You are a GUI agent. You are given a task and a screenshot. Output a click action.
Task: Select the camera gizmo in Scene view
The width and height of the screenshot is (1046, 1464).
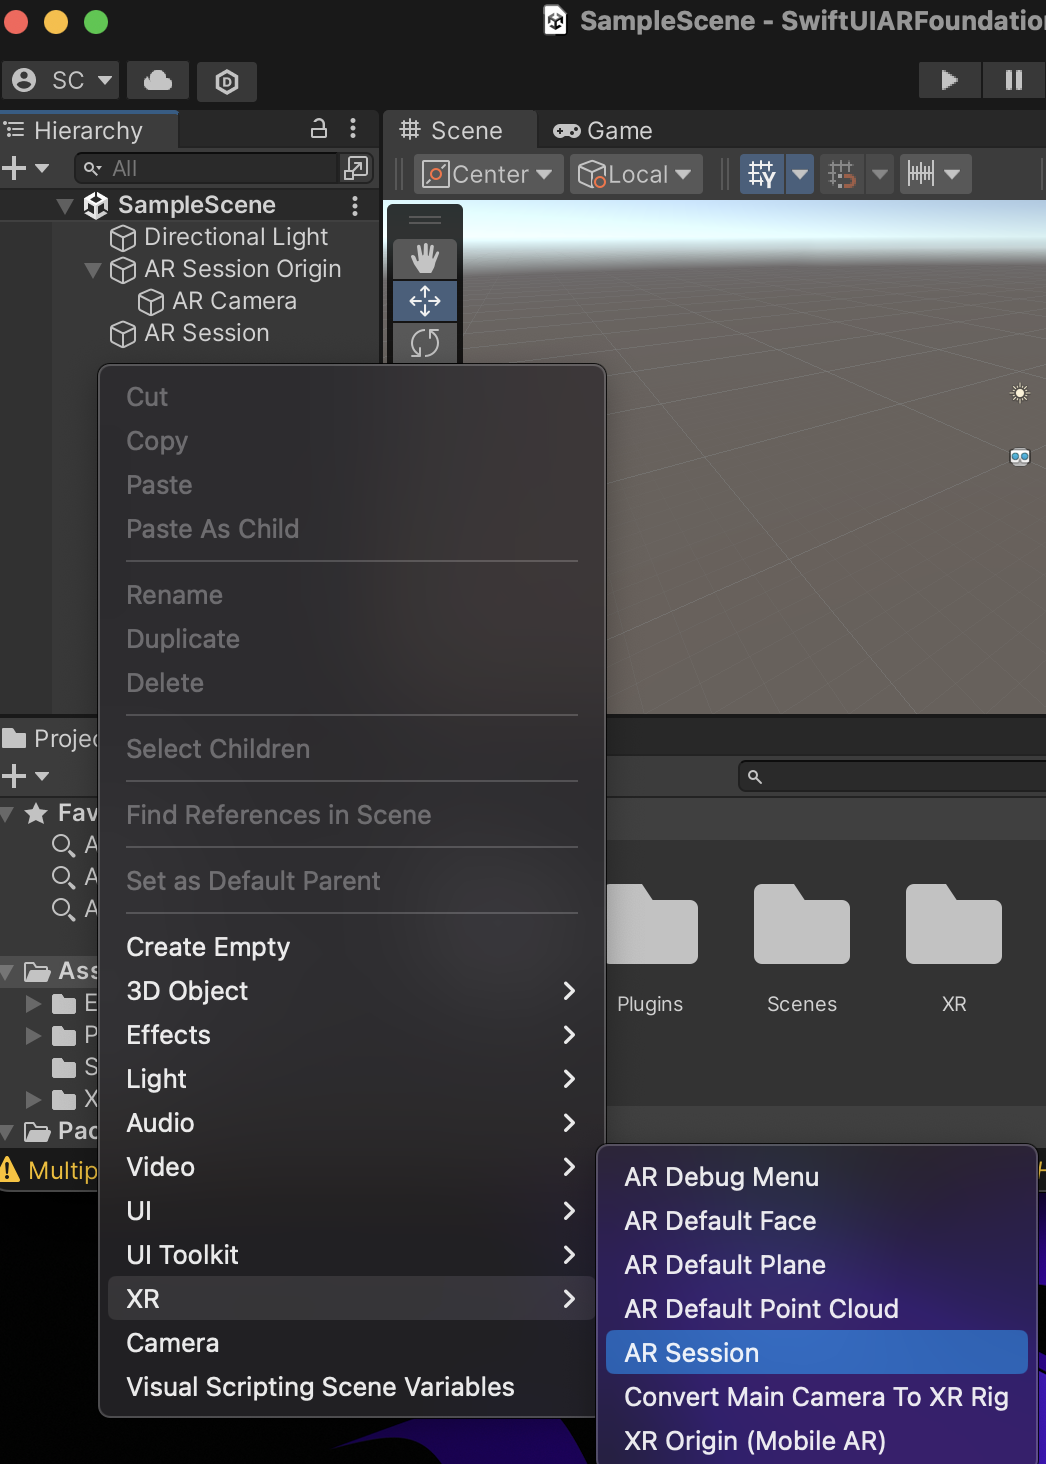[x=1020, y=457]
